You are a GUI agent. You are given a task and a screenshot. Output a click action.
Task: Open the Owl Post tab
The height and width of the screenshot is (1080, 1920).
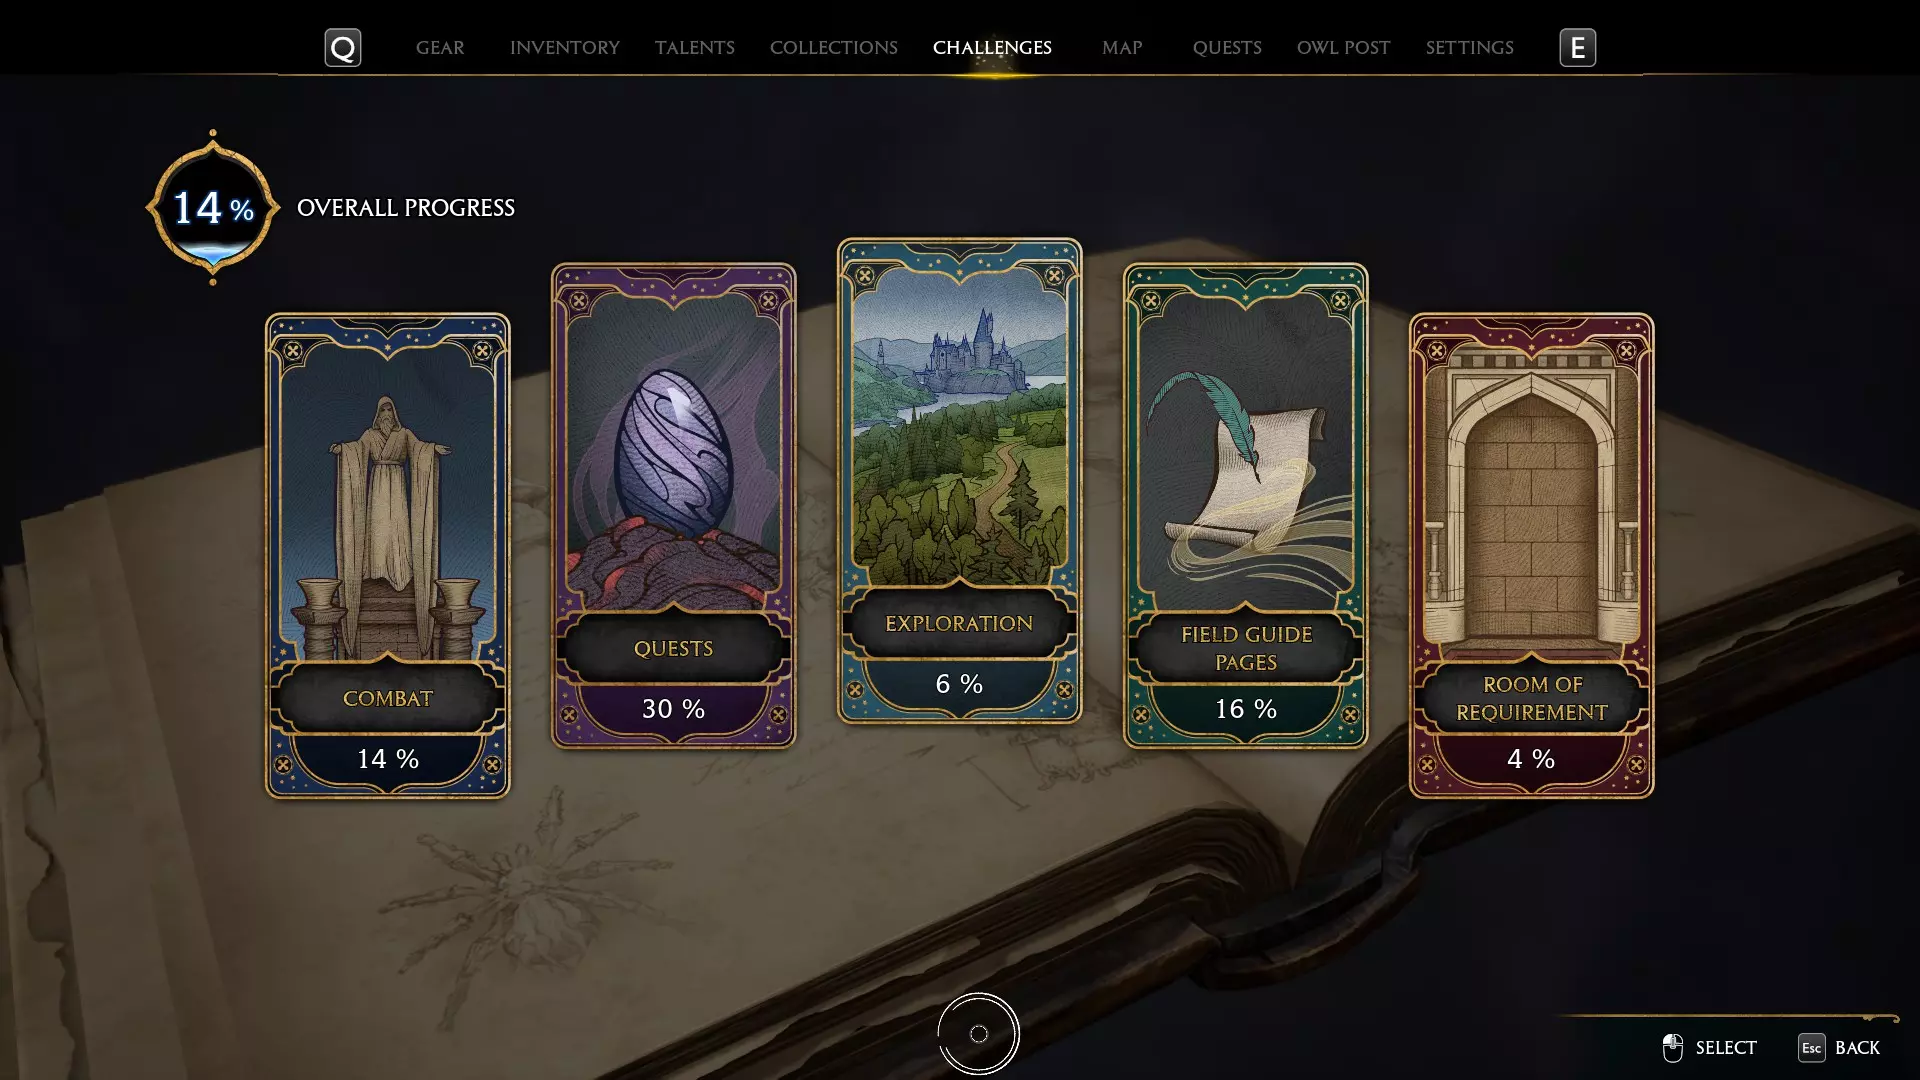[1343, 48]
